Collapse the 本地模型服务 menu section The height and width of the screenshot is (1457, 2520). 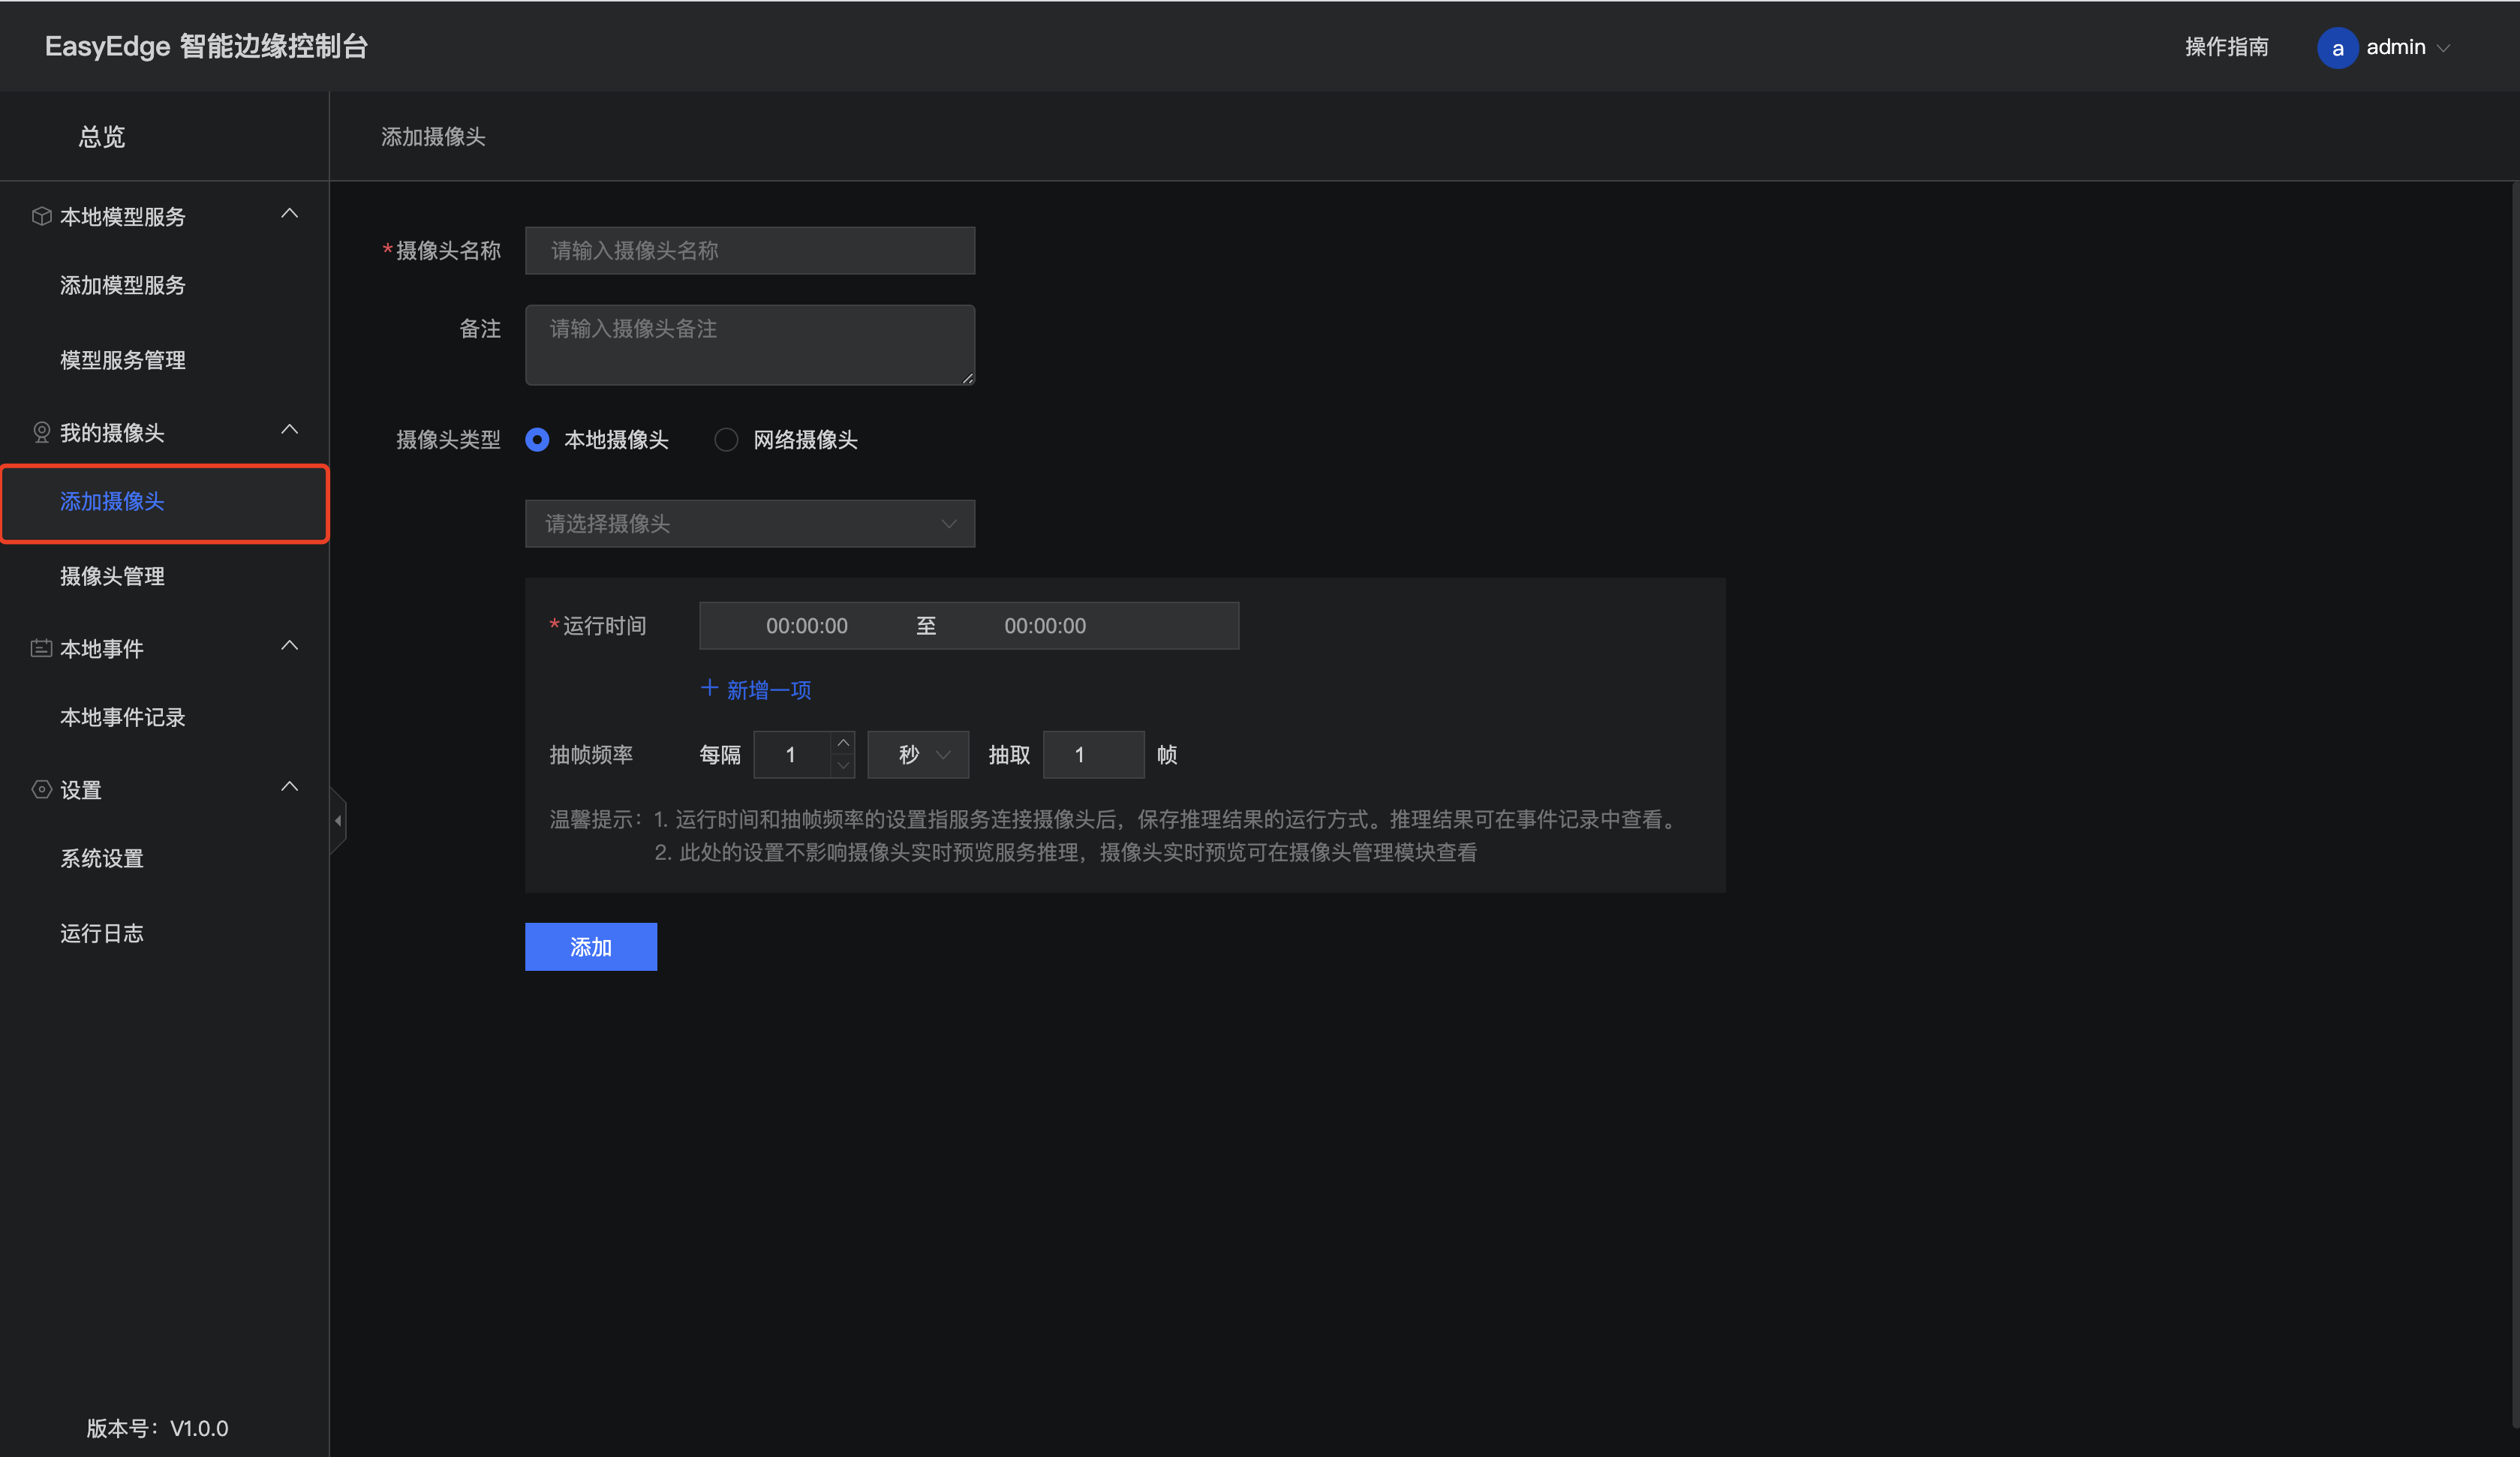pos(290,214)
